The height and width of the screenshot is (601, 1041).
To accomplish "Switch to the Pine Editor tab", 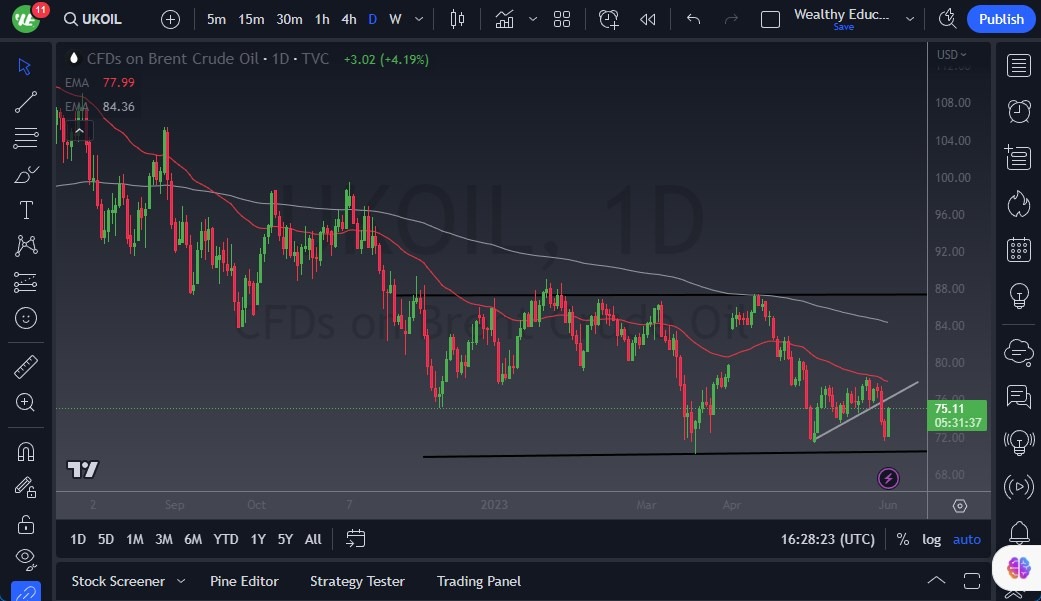I will pyautogui.click(x=244, y=581).
